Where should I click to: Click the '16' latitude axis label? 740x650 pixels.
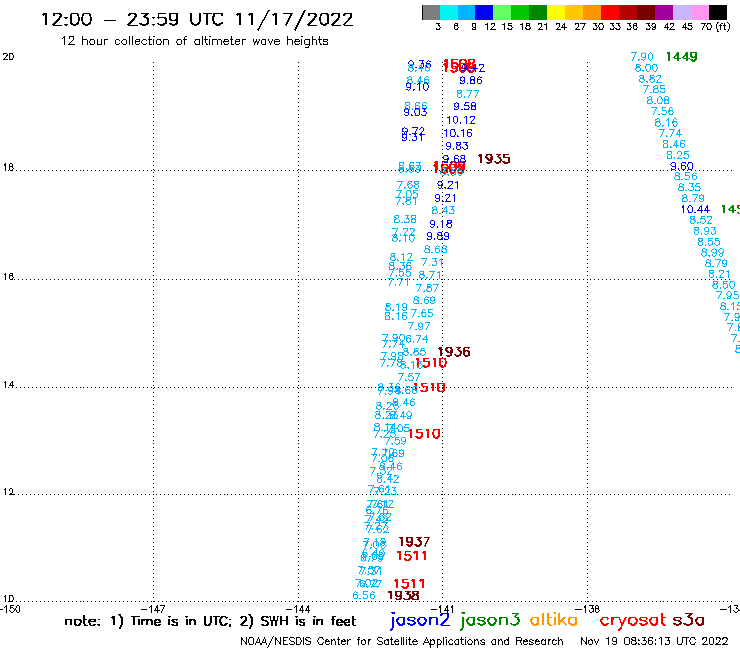[8, 277]
